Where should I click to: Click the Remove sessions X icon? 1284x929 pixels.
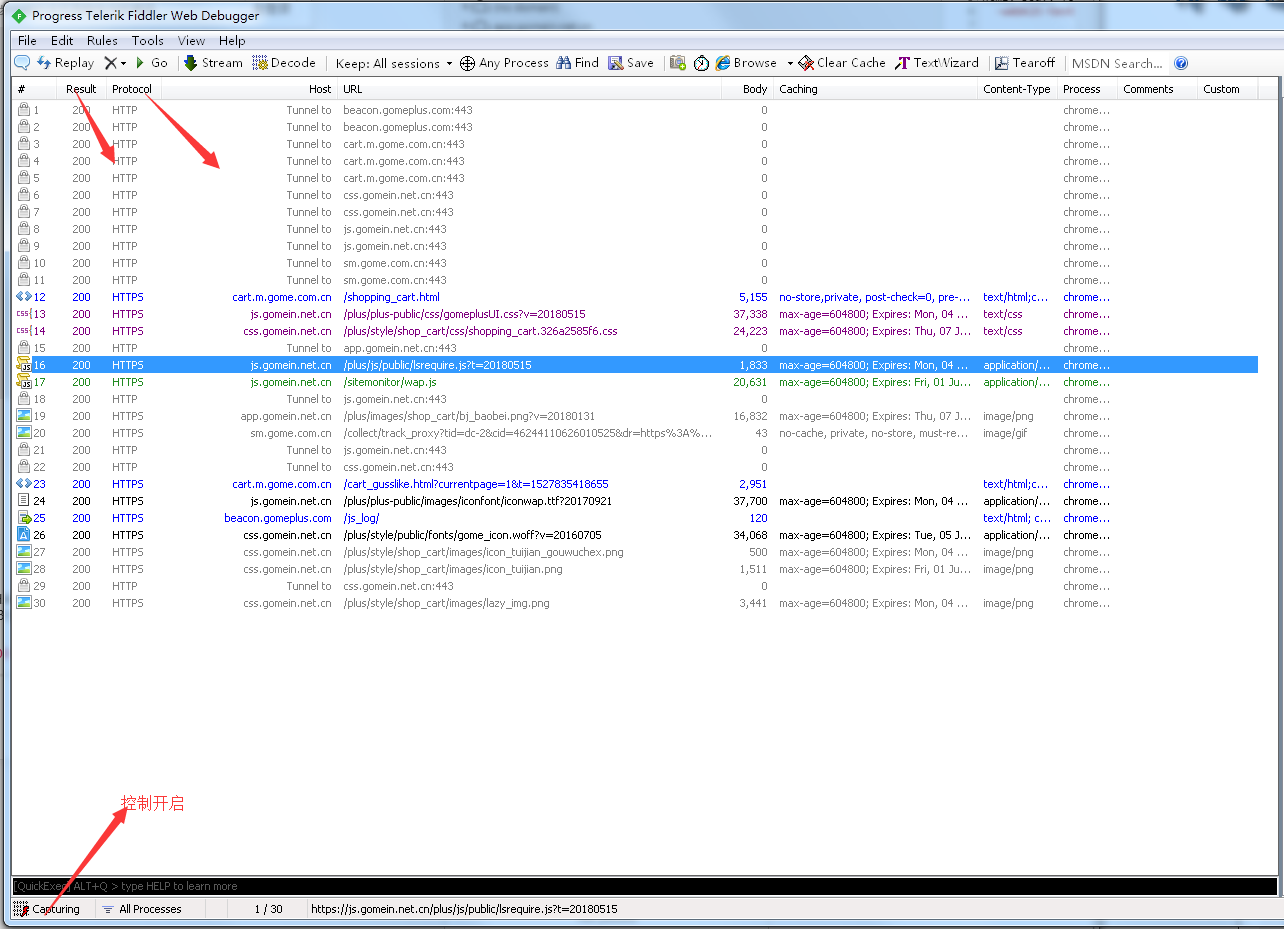[111, 63]
